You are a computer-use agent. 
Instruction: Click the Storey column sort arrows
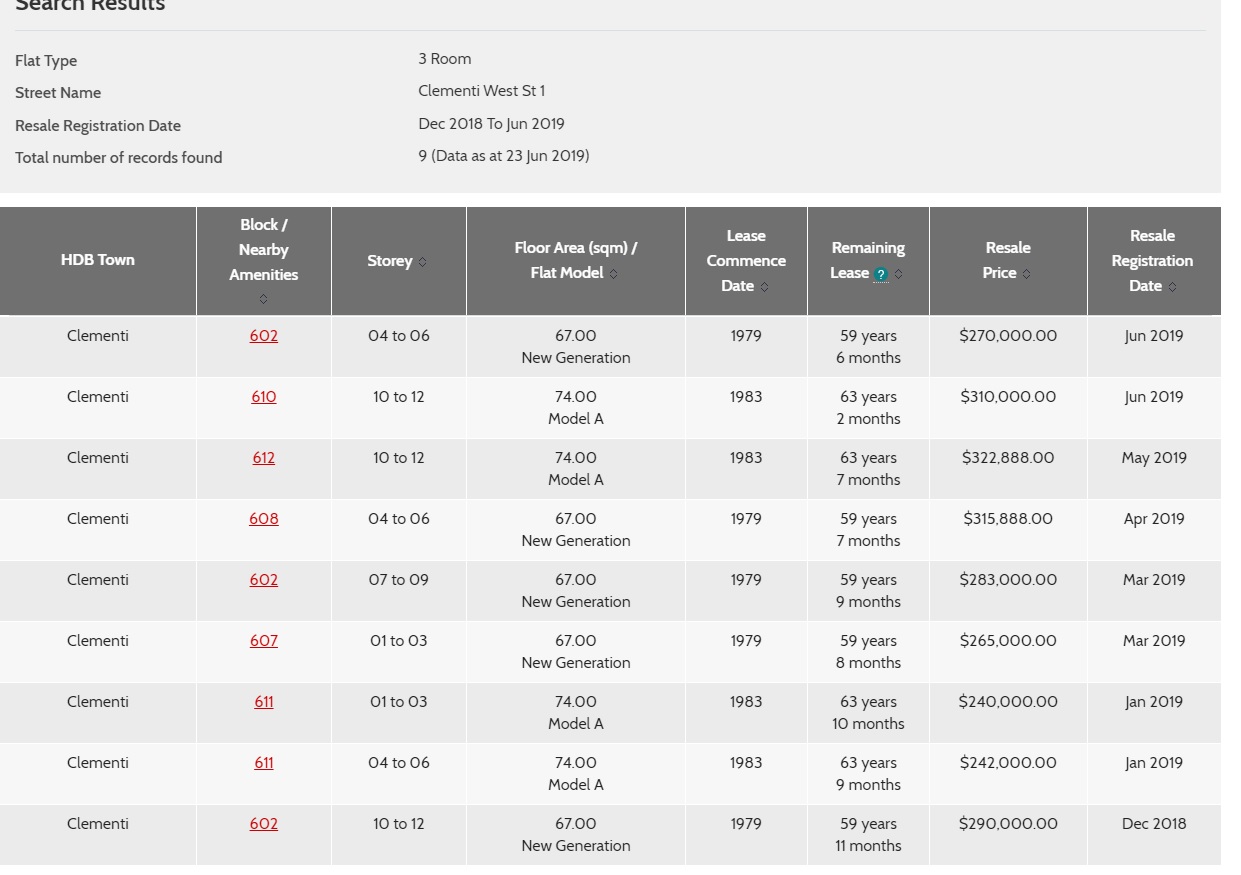tap(422, 262)
